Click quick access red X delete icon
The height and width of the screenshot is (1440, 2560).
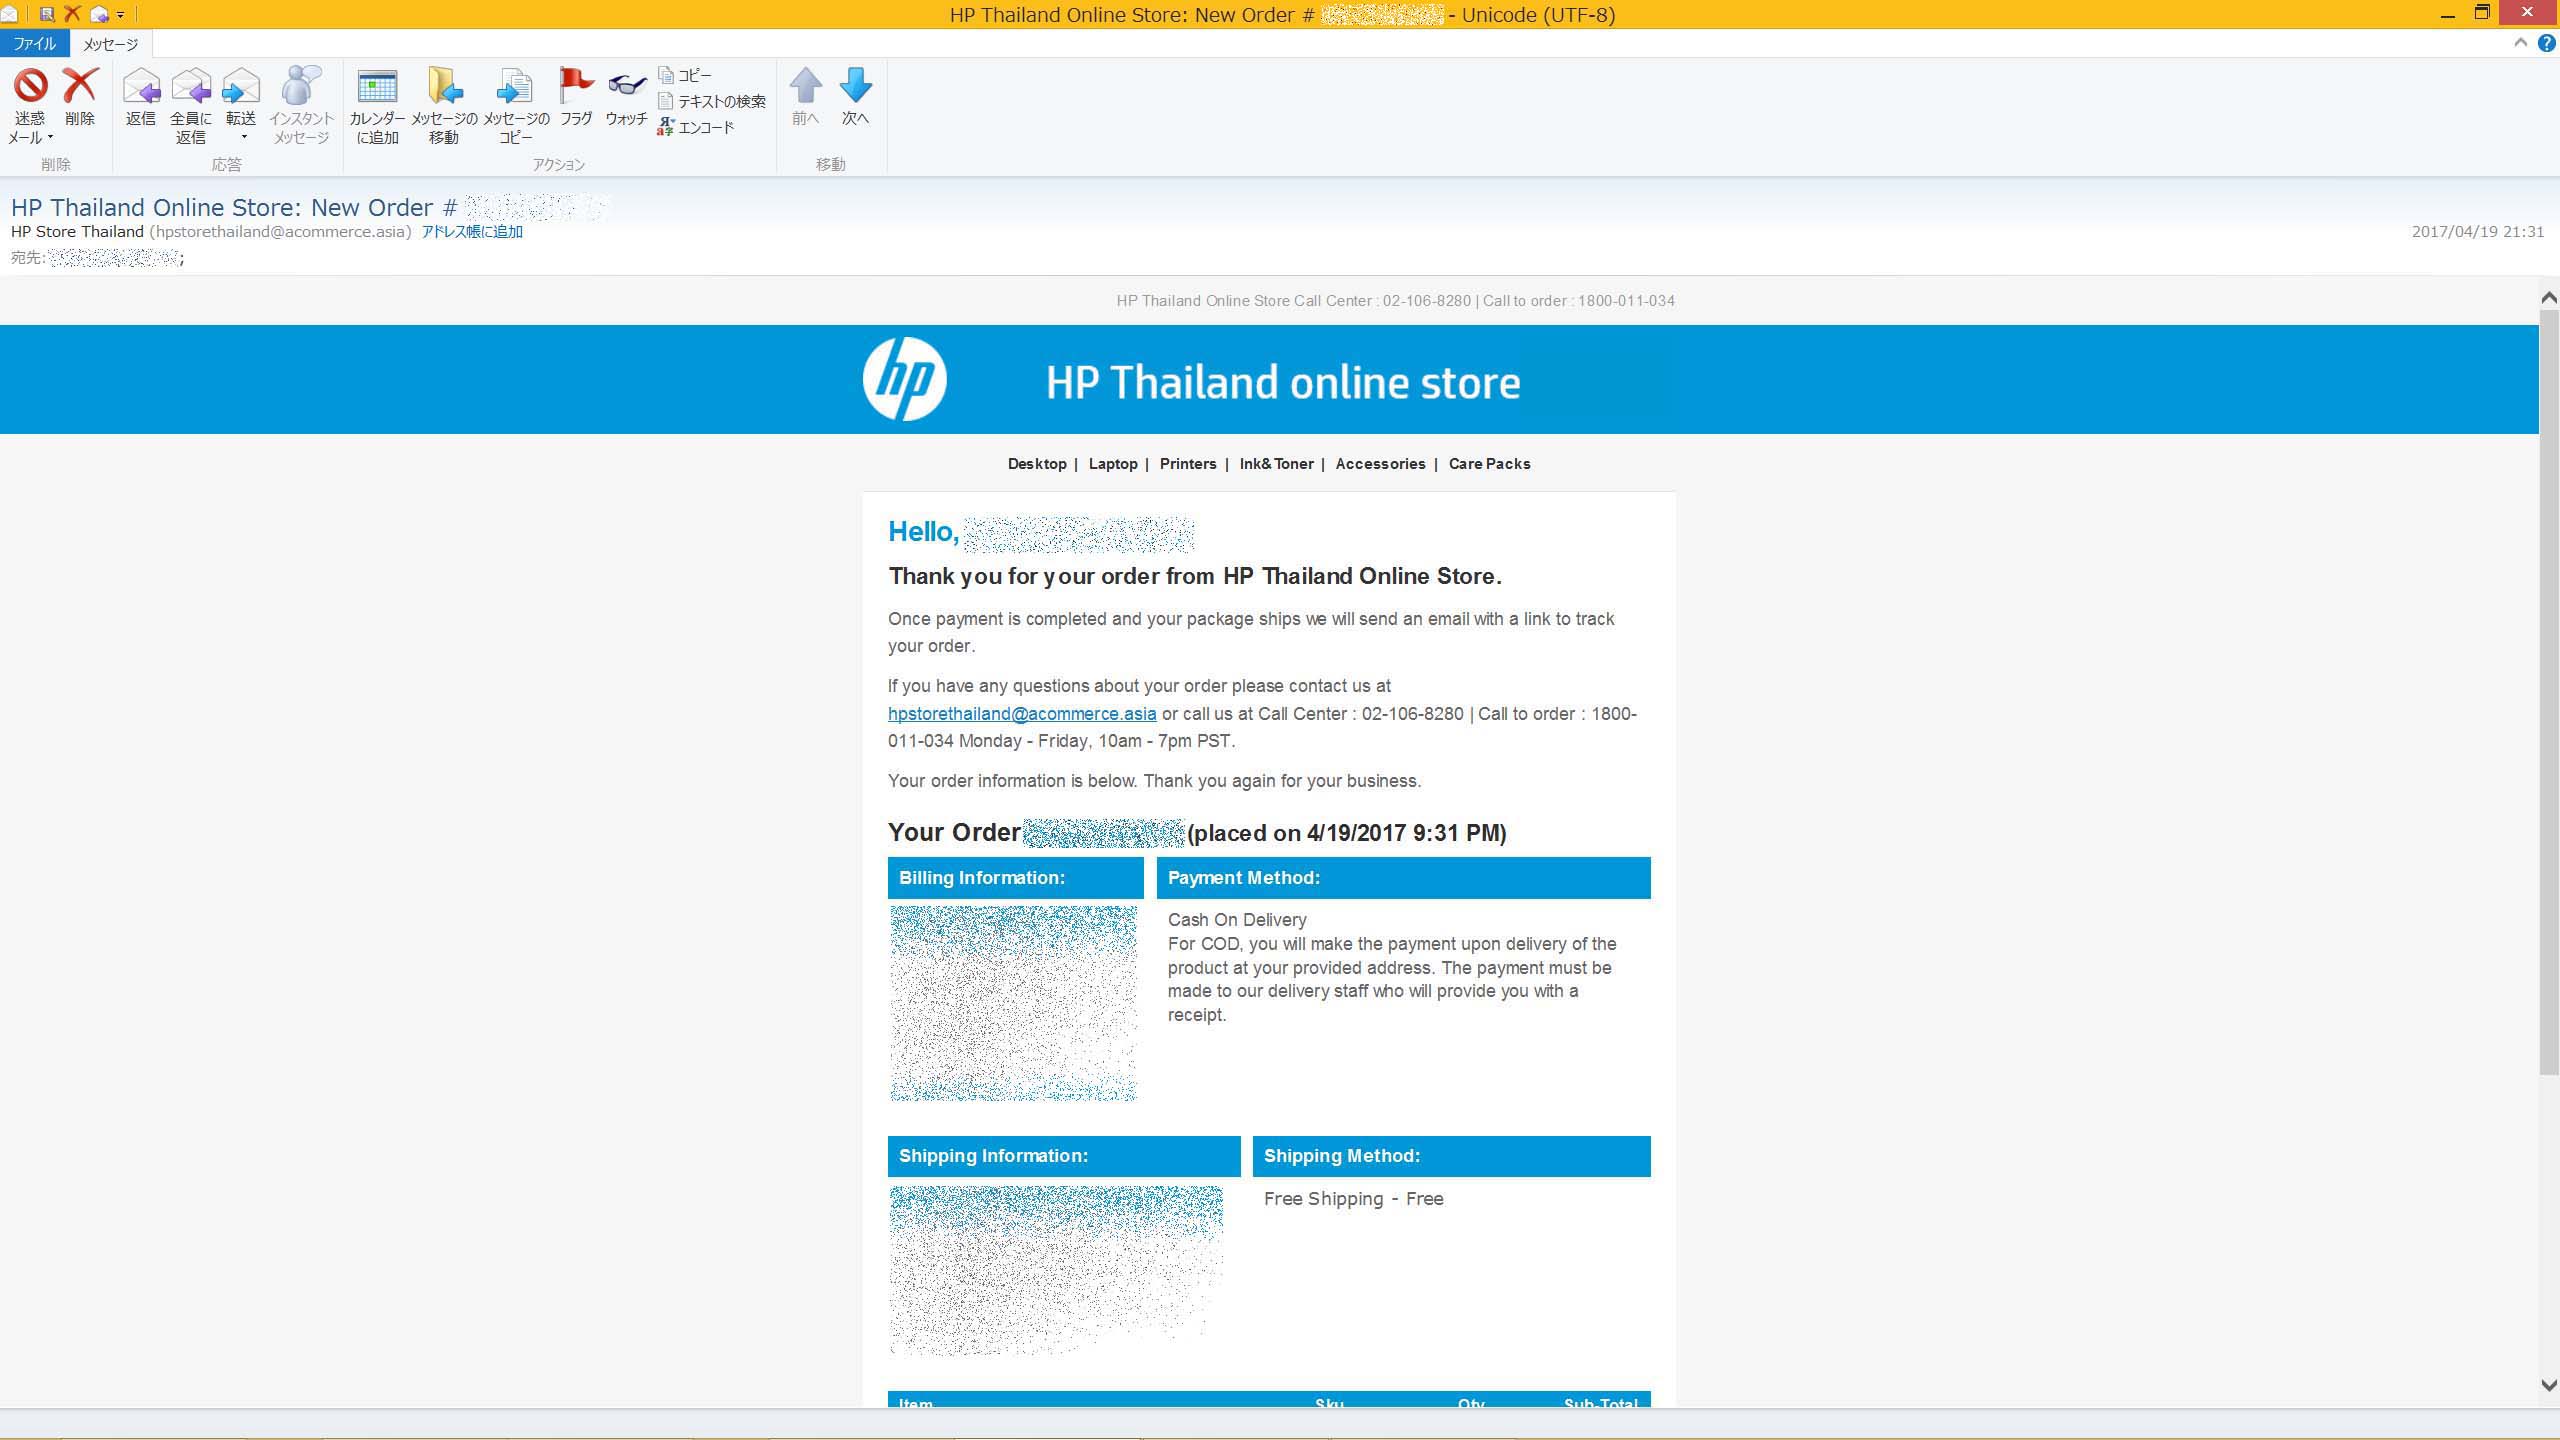(72, 14)
